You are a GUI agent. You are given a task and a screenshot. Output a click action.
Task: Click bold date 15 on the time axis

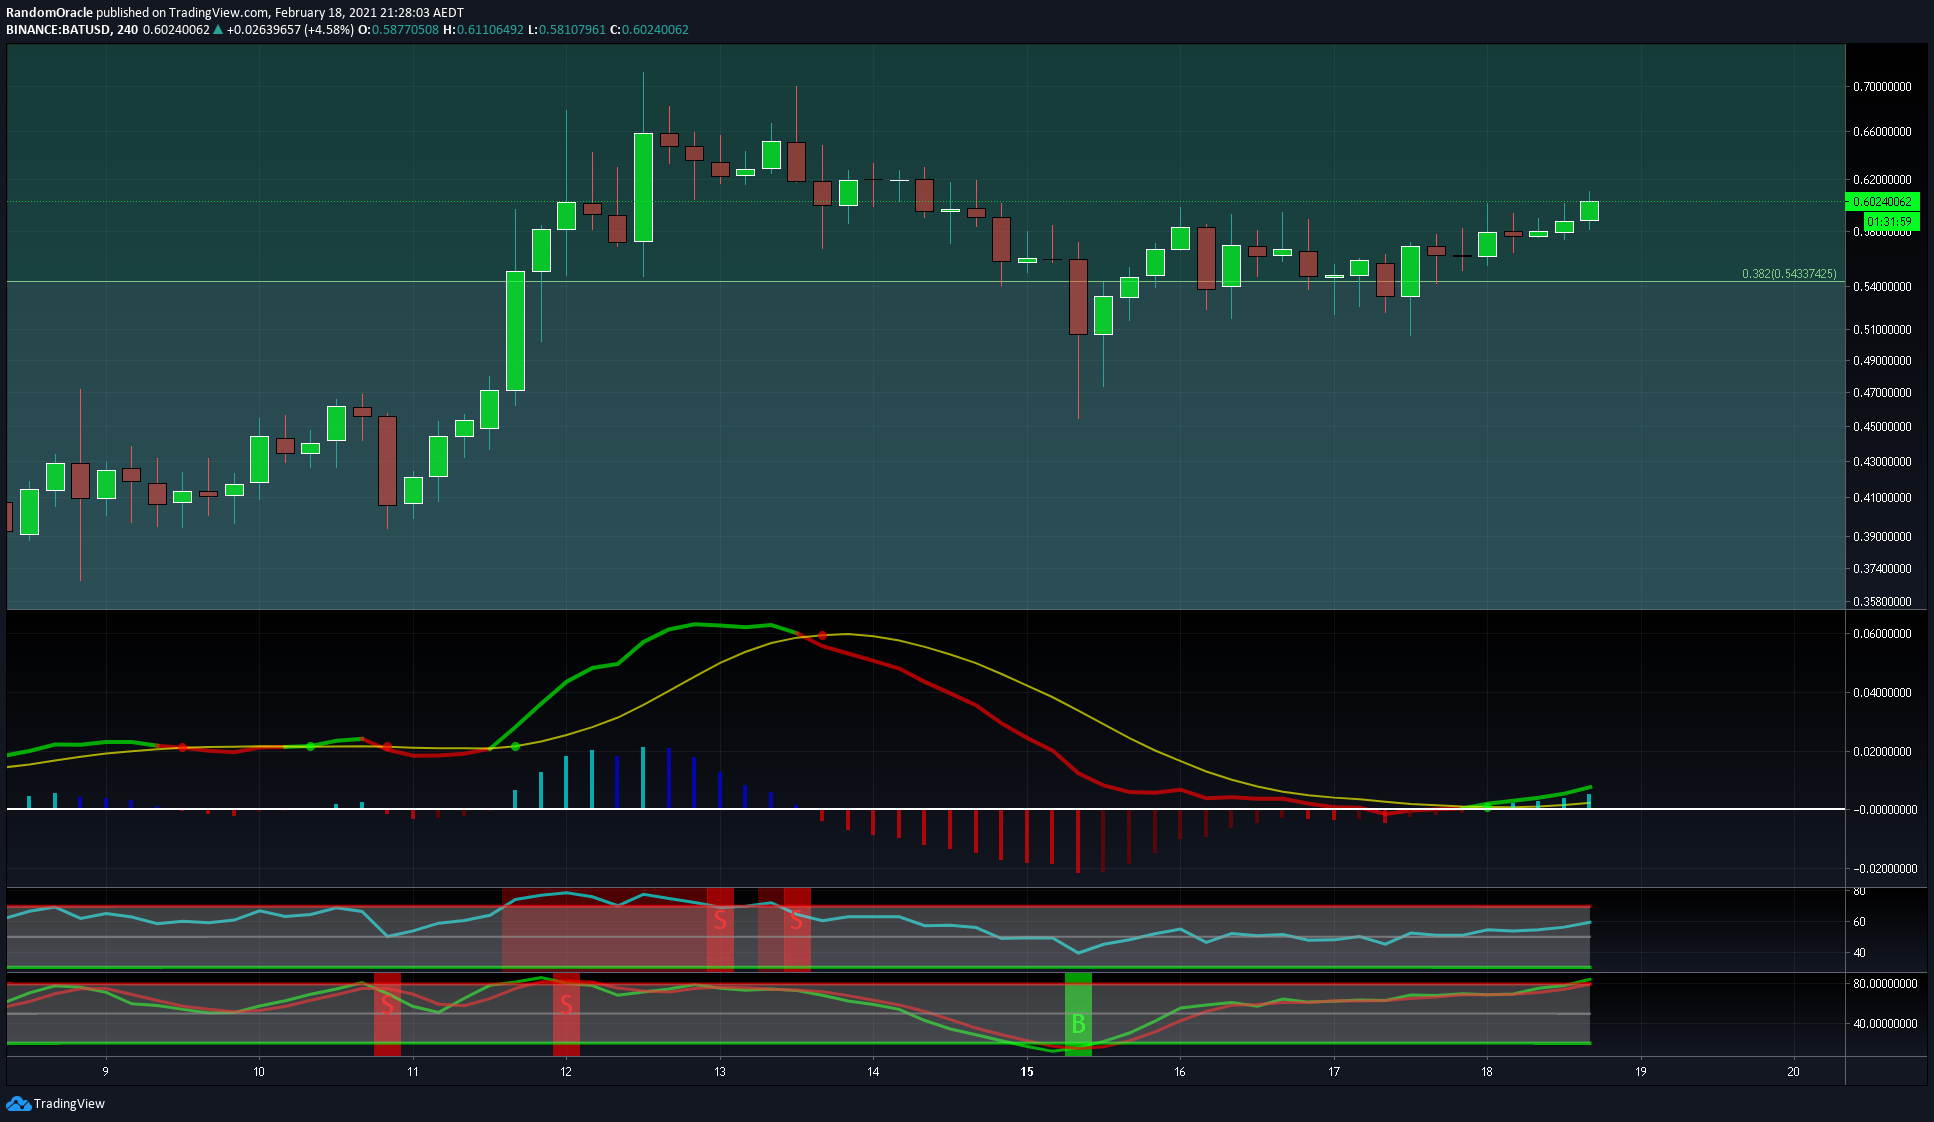pyautogui.click(x=1027, y=1072)
